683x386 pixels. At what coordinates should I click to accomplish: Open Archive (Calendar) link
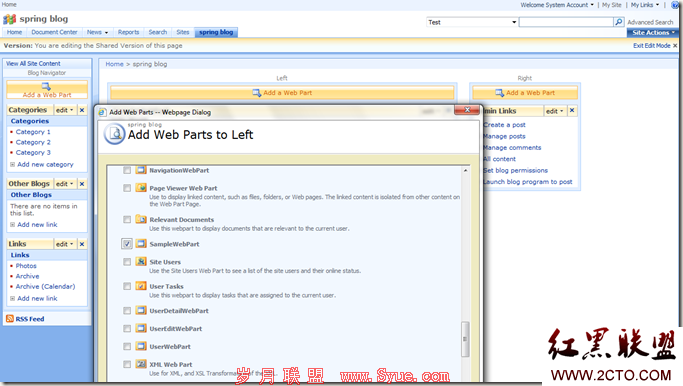(45, 286)
